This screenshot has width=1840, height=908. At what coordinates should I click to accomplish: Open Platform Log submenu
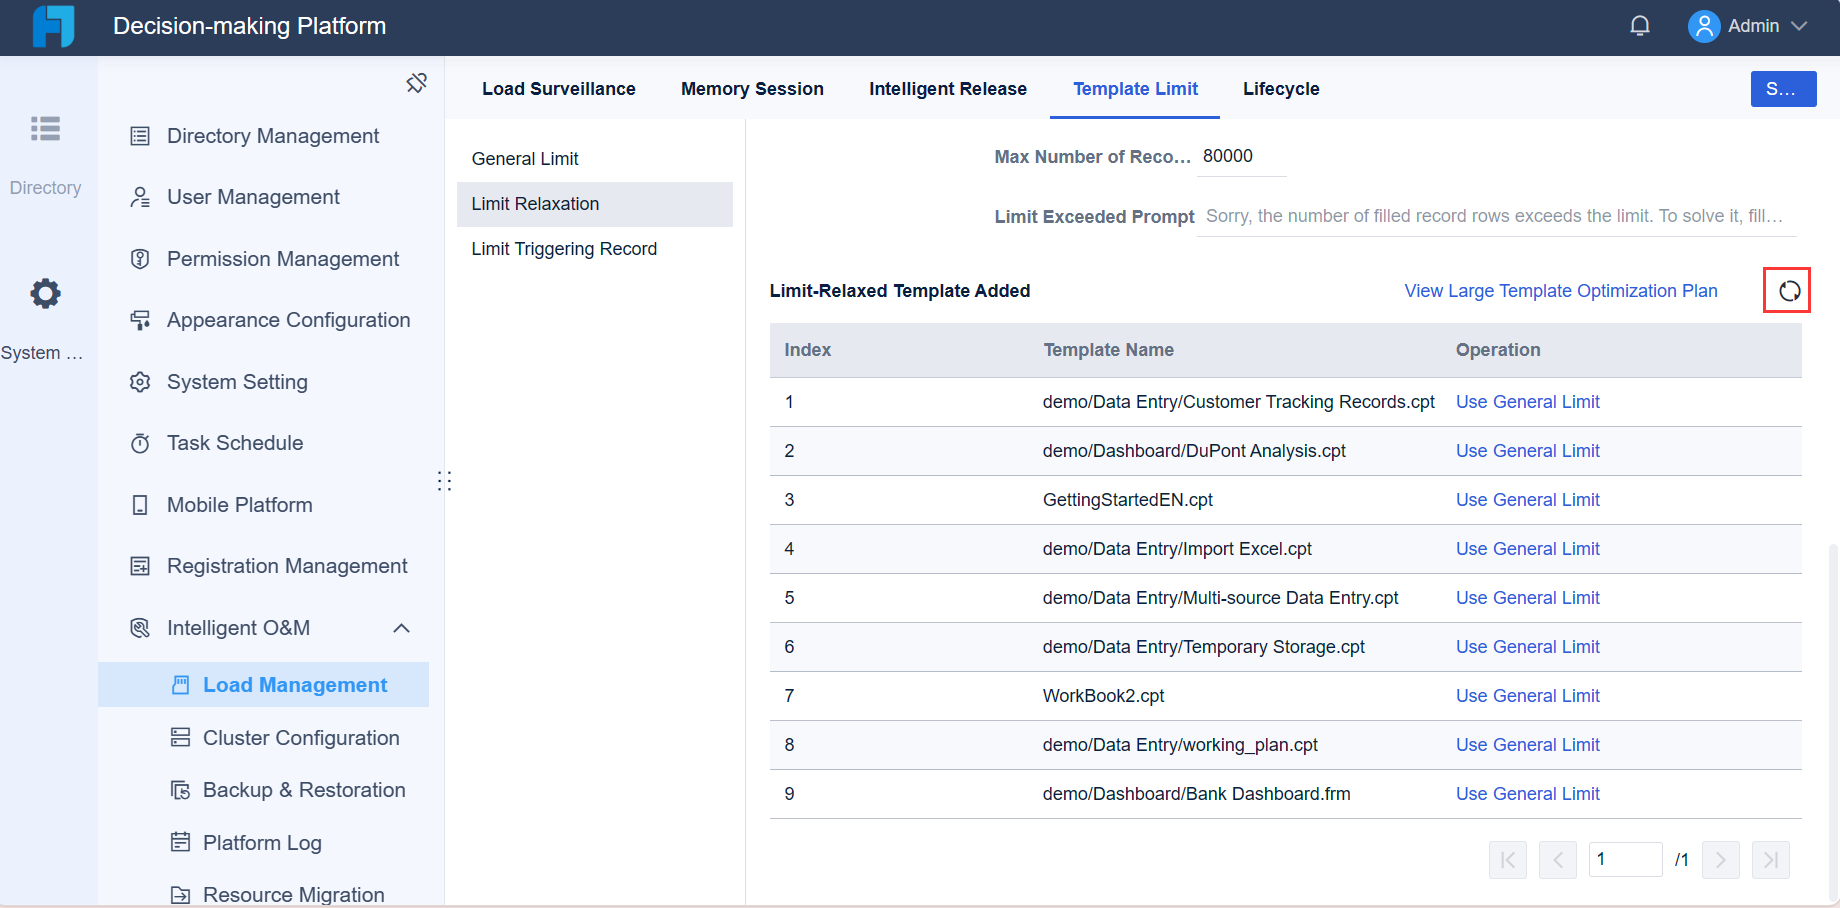pyautogui.click(x=262, y=843)
